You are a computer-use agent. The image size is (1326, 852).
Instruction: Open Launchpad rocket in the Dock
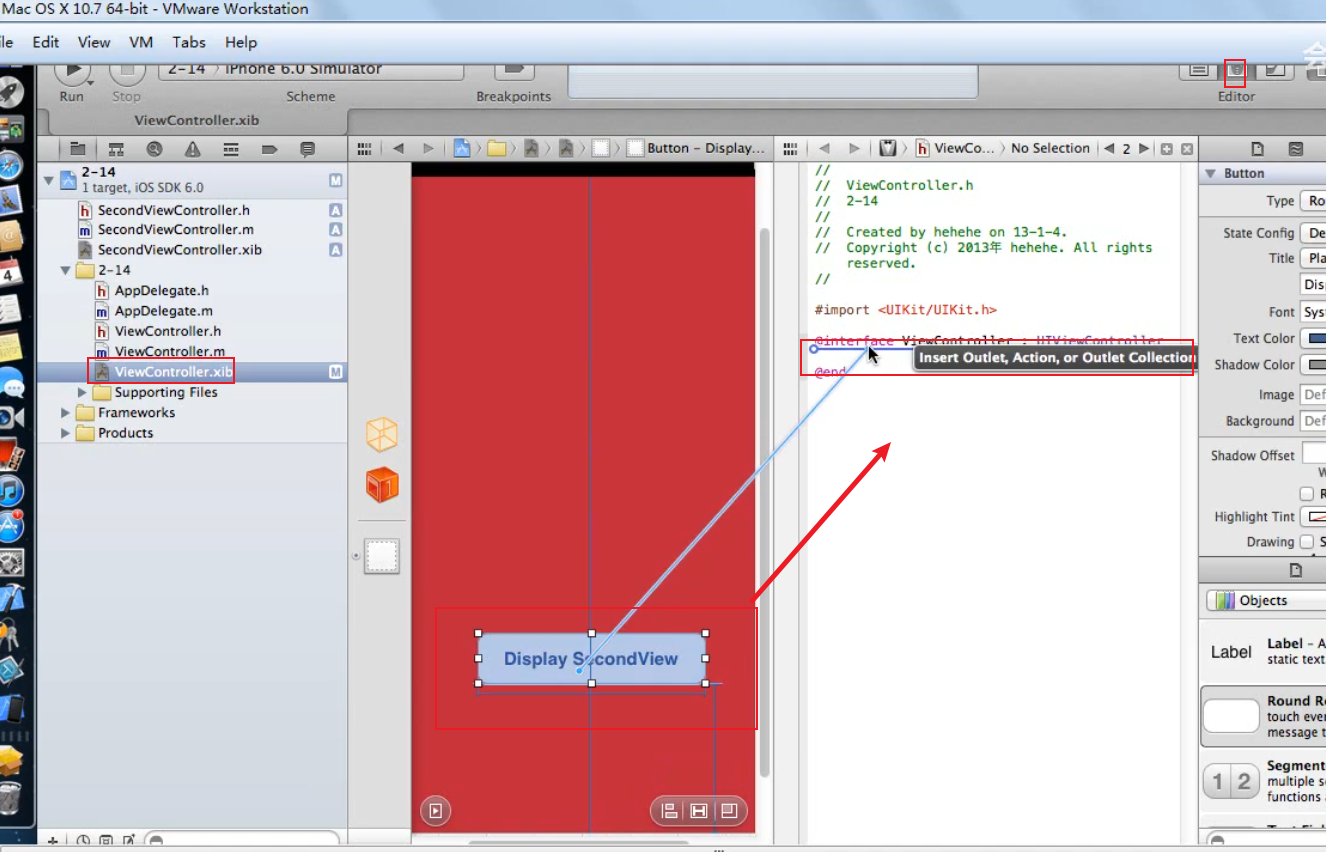pyautogui.click(x=11, y=92)
